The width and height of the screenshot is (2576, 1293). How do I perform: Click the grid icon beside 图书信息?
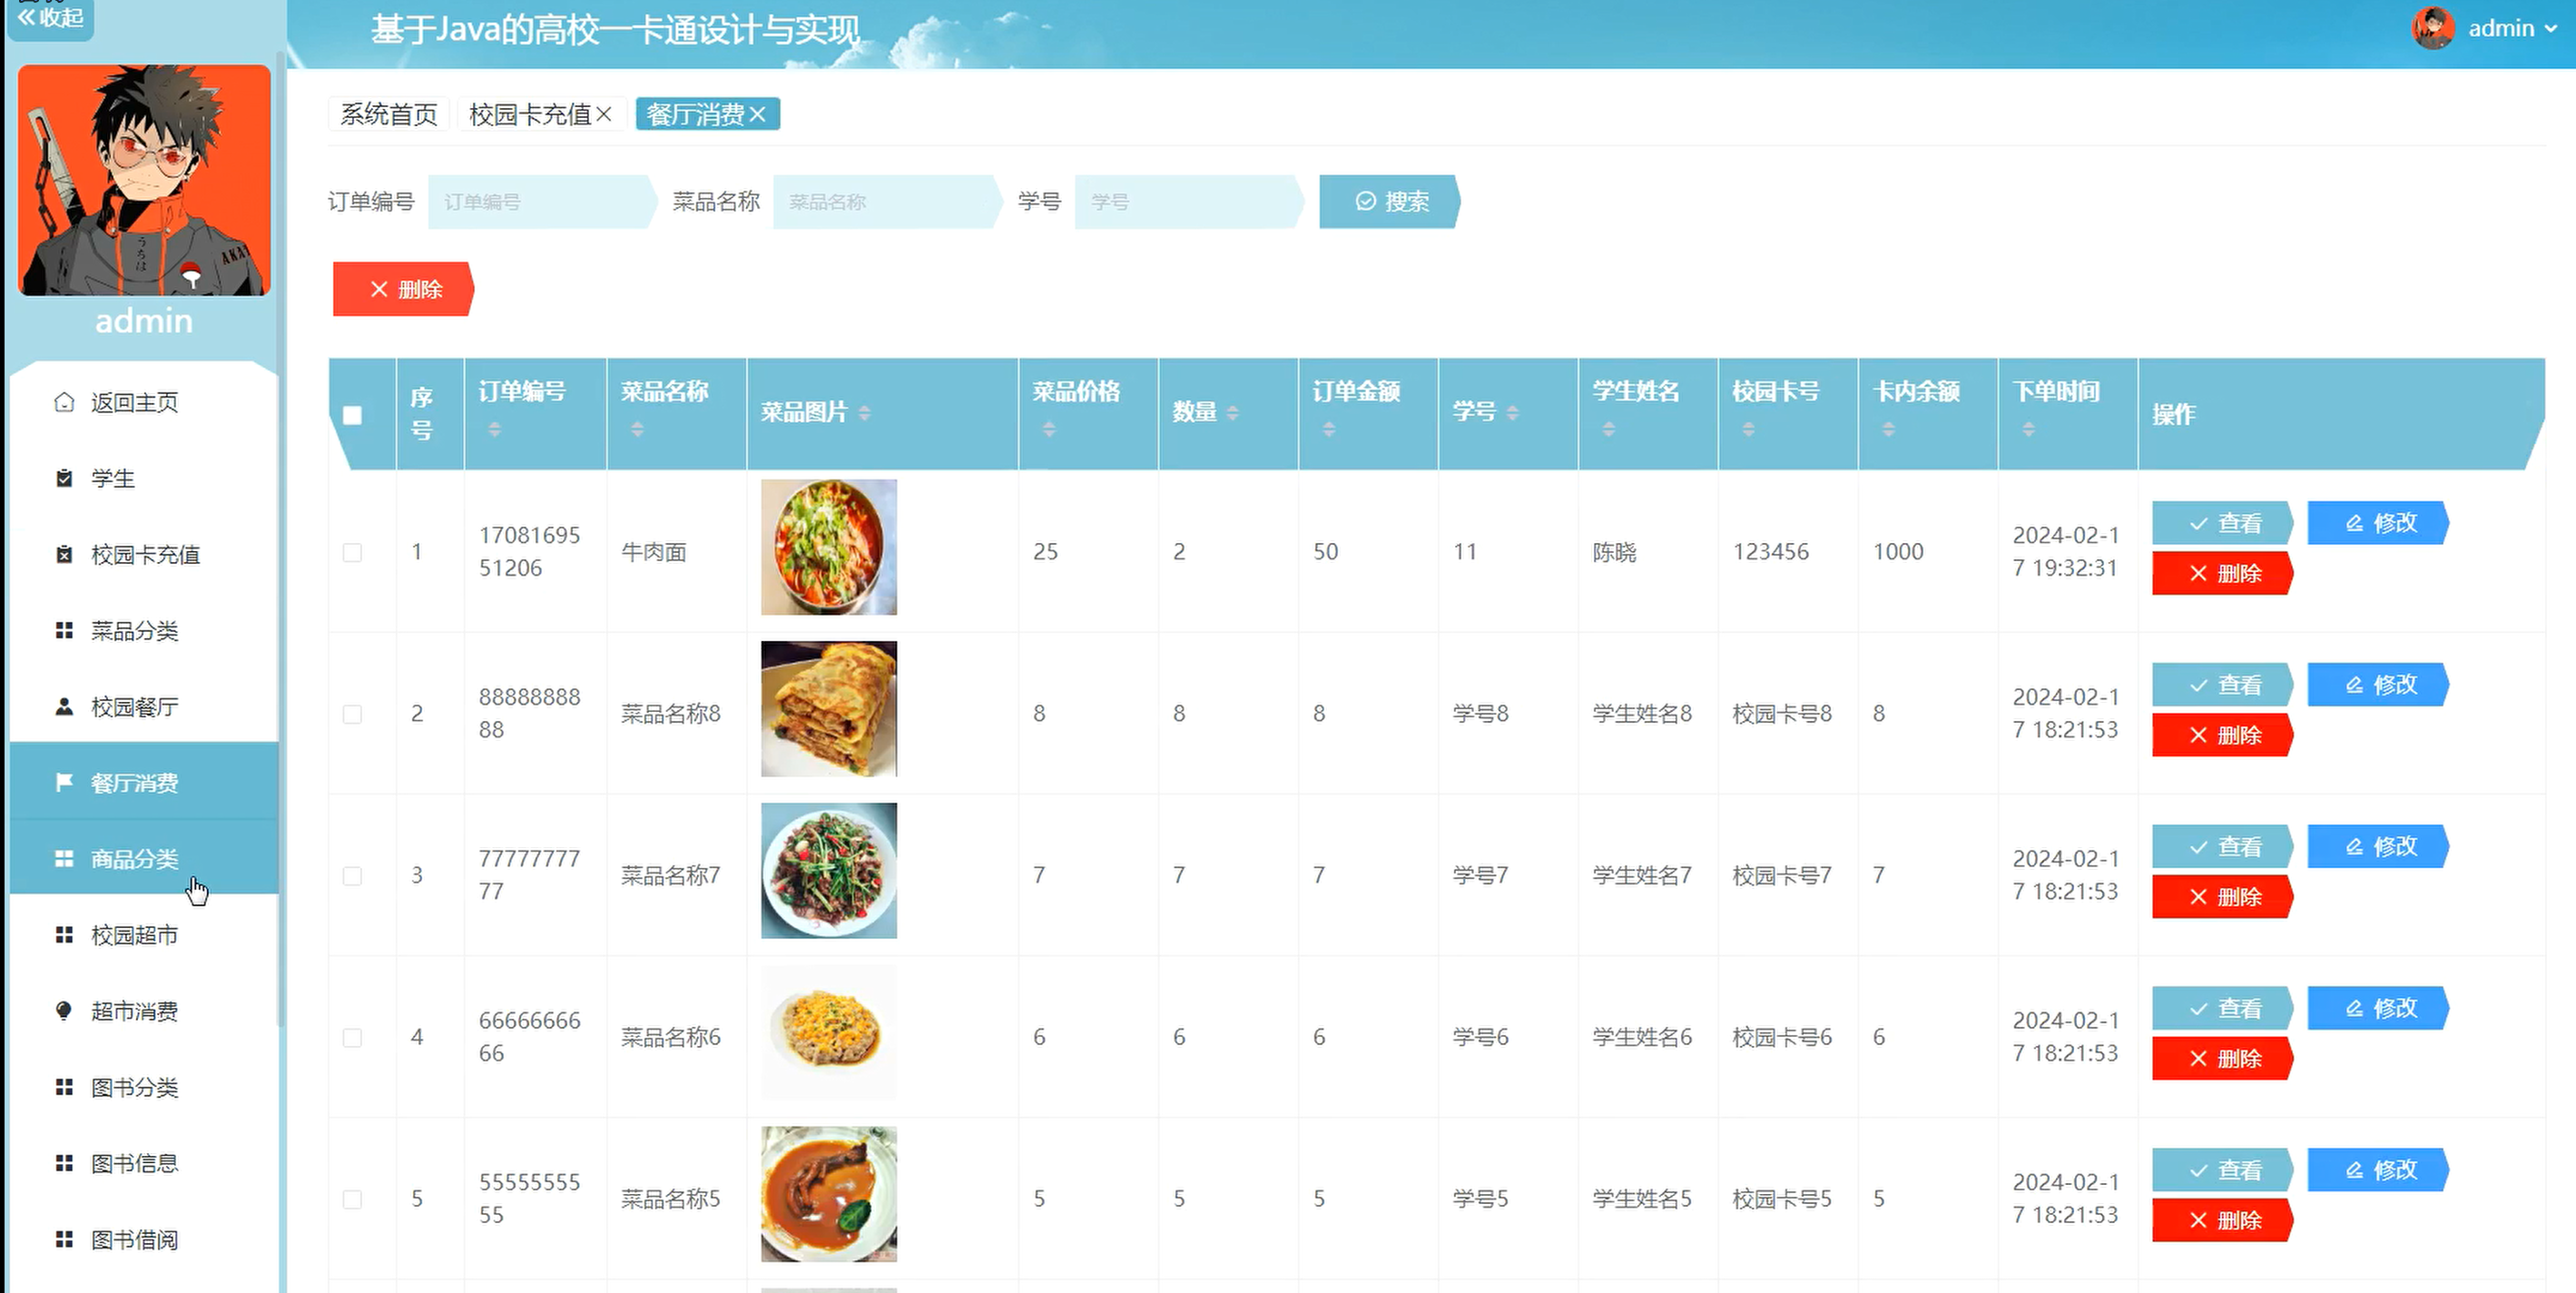64,1162
